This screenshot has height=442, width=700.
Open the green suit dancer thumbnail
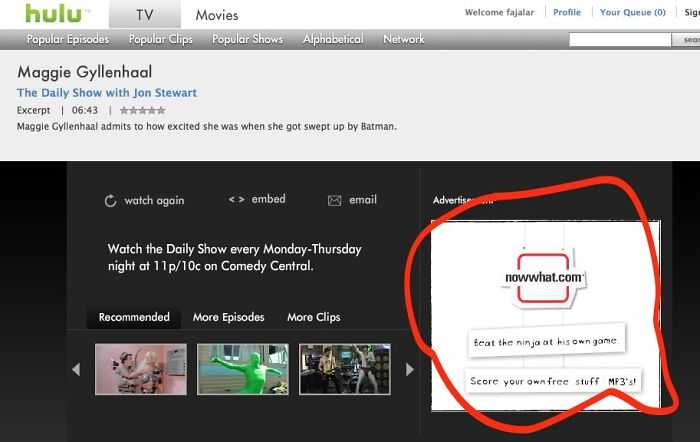coord(243,369)
